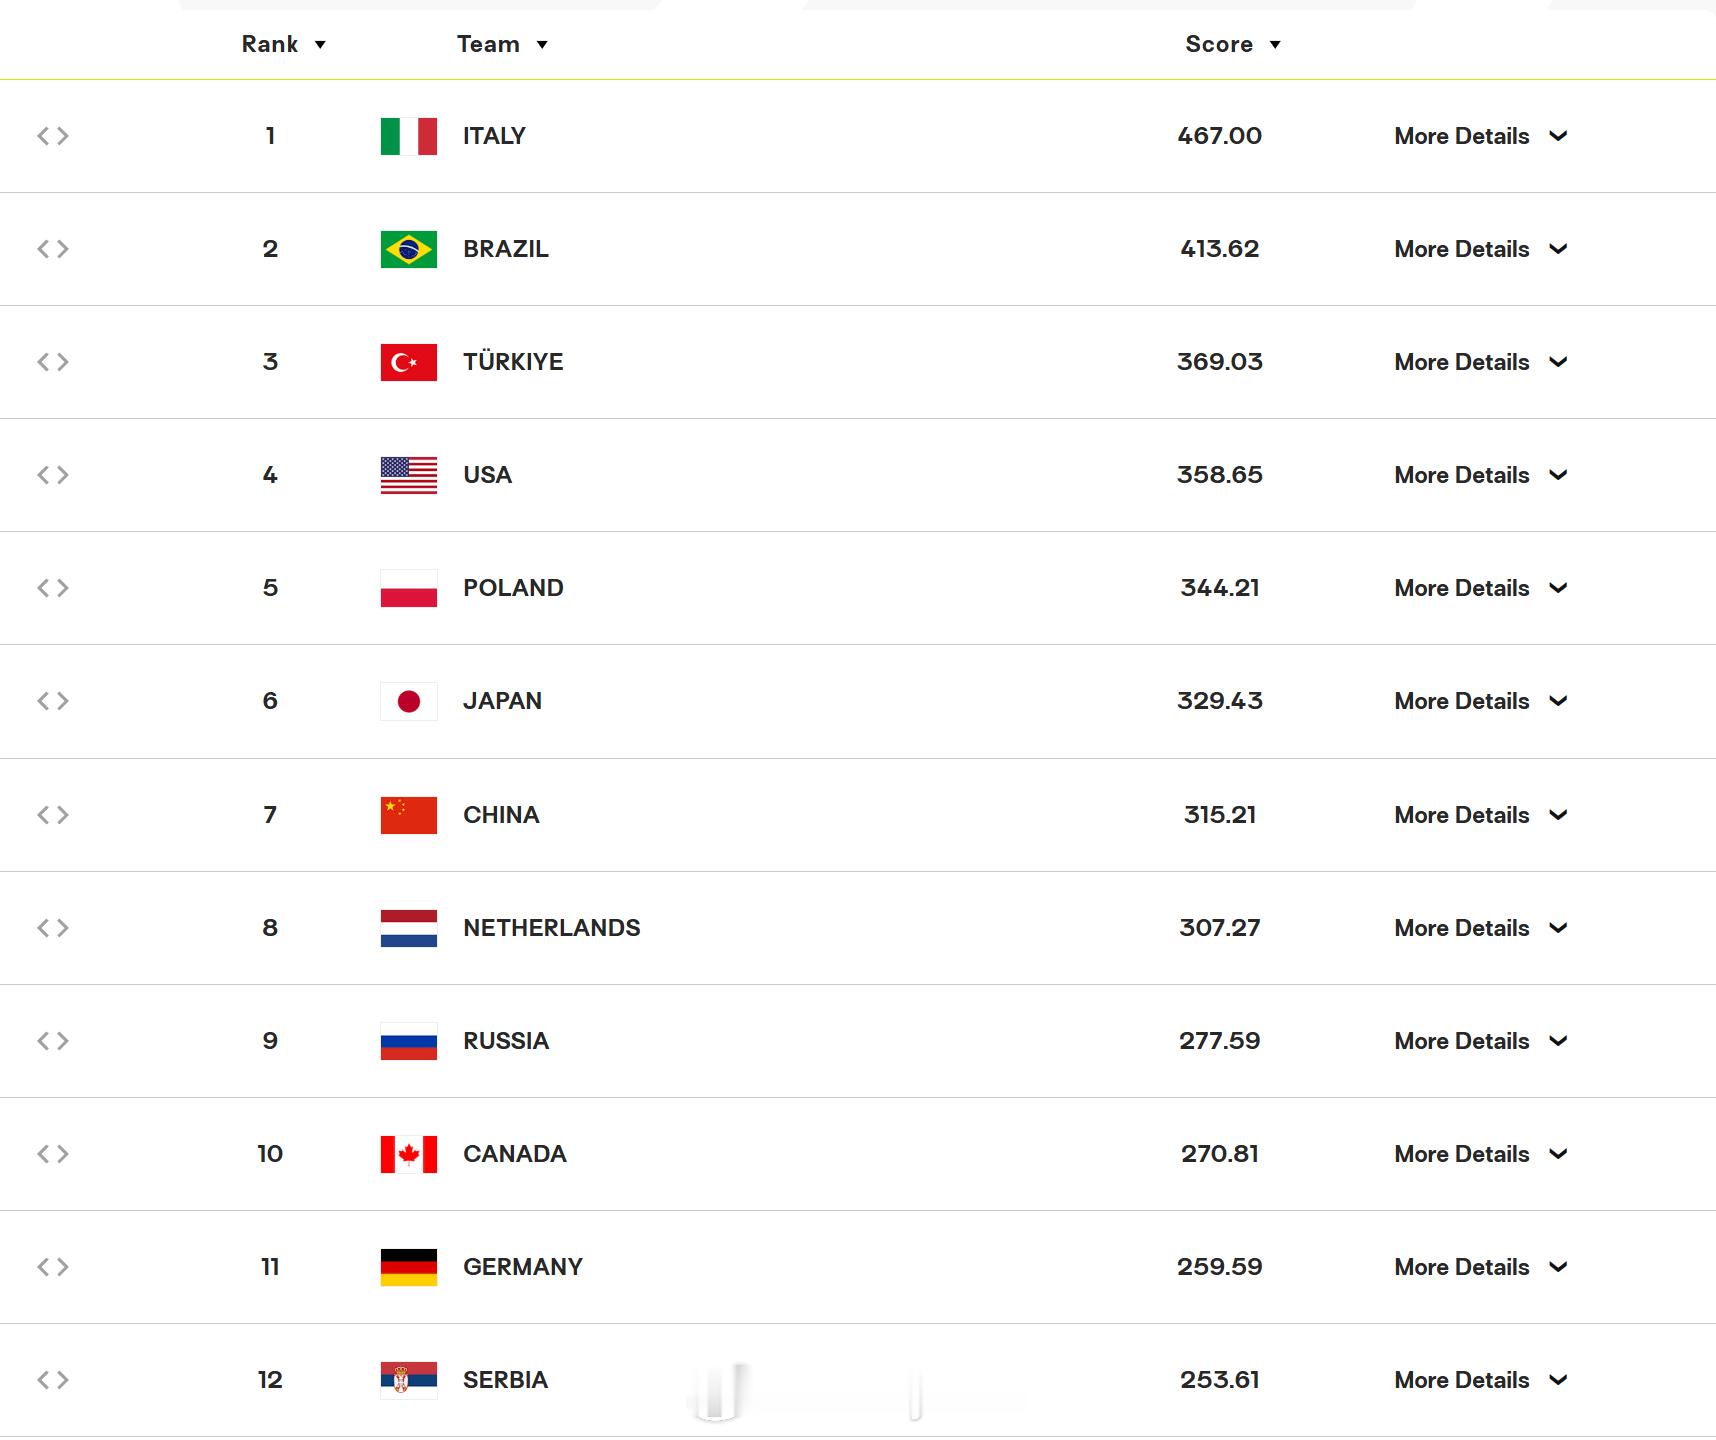The image size is (1716, 1440).
Task: Click the Brazil flag icon
Action: point(409,249)
